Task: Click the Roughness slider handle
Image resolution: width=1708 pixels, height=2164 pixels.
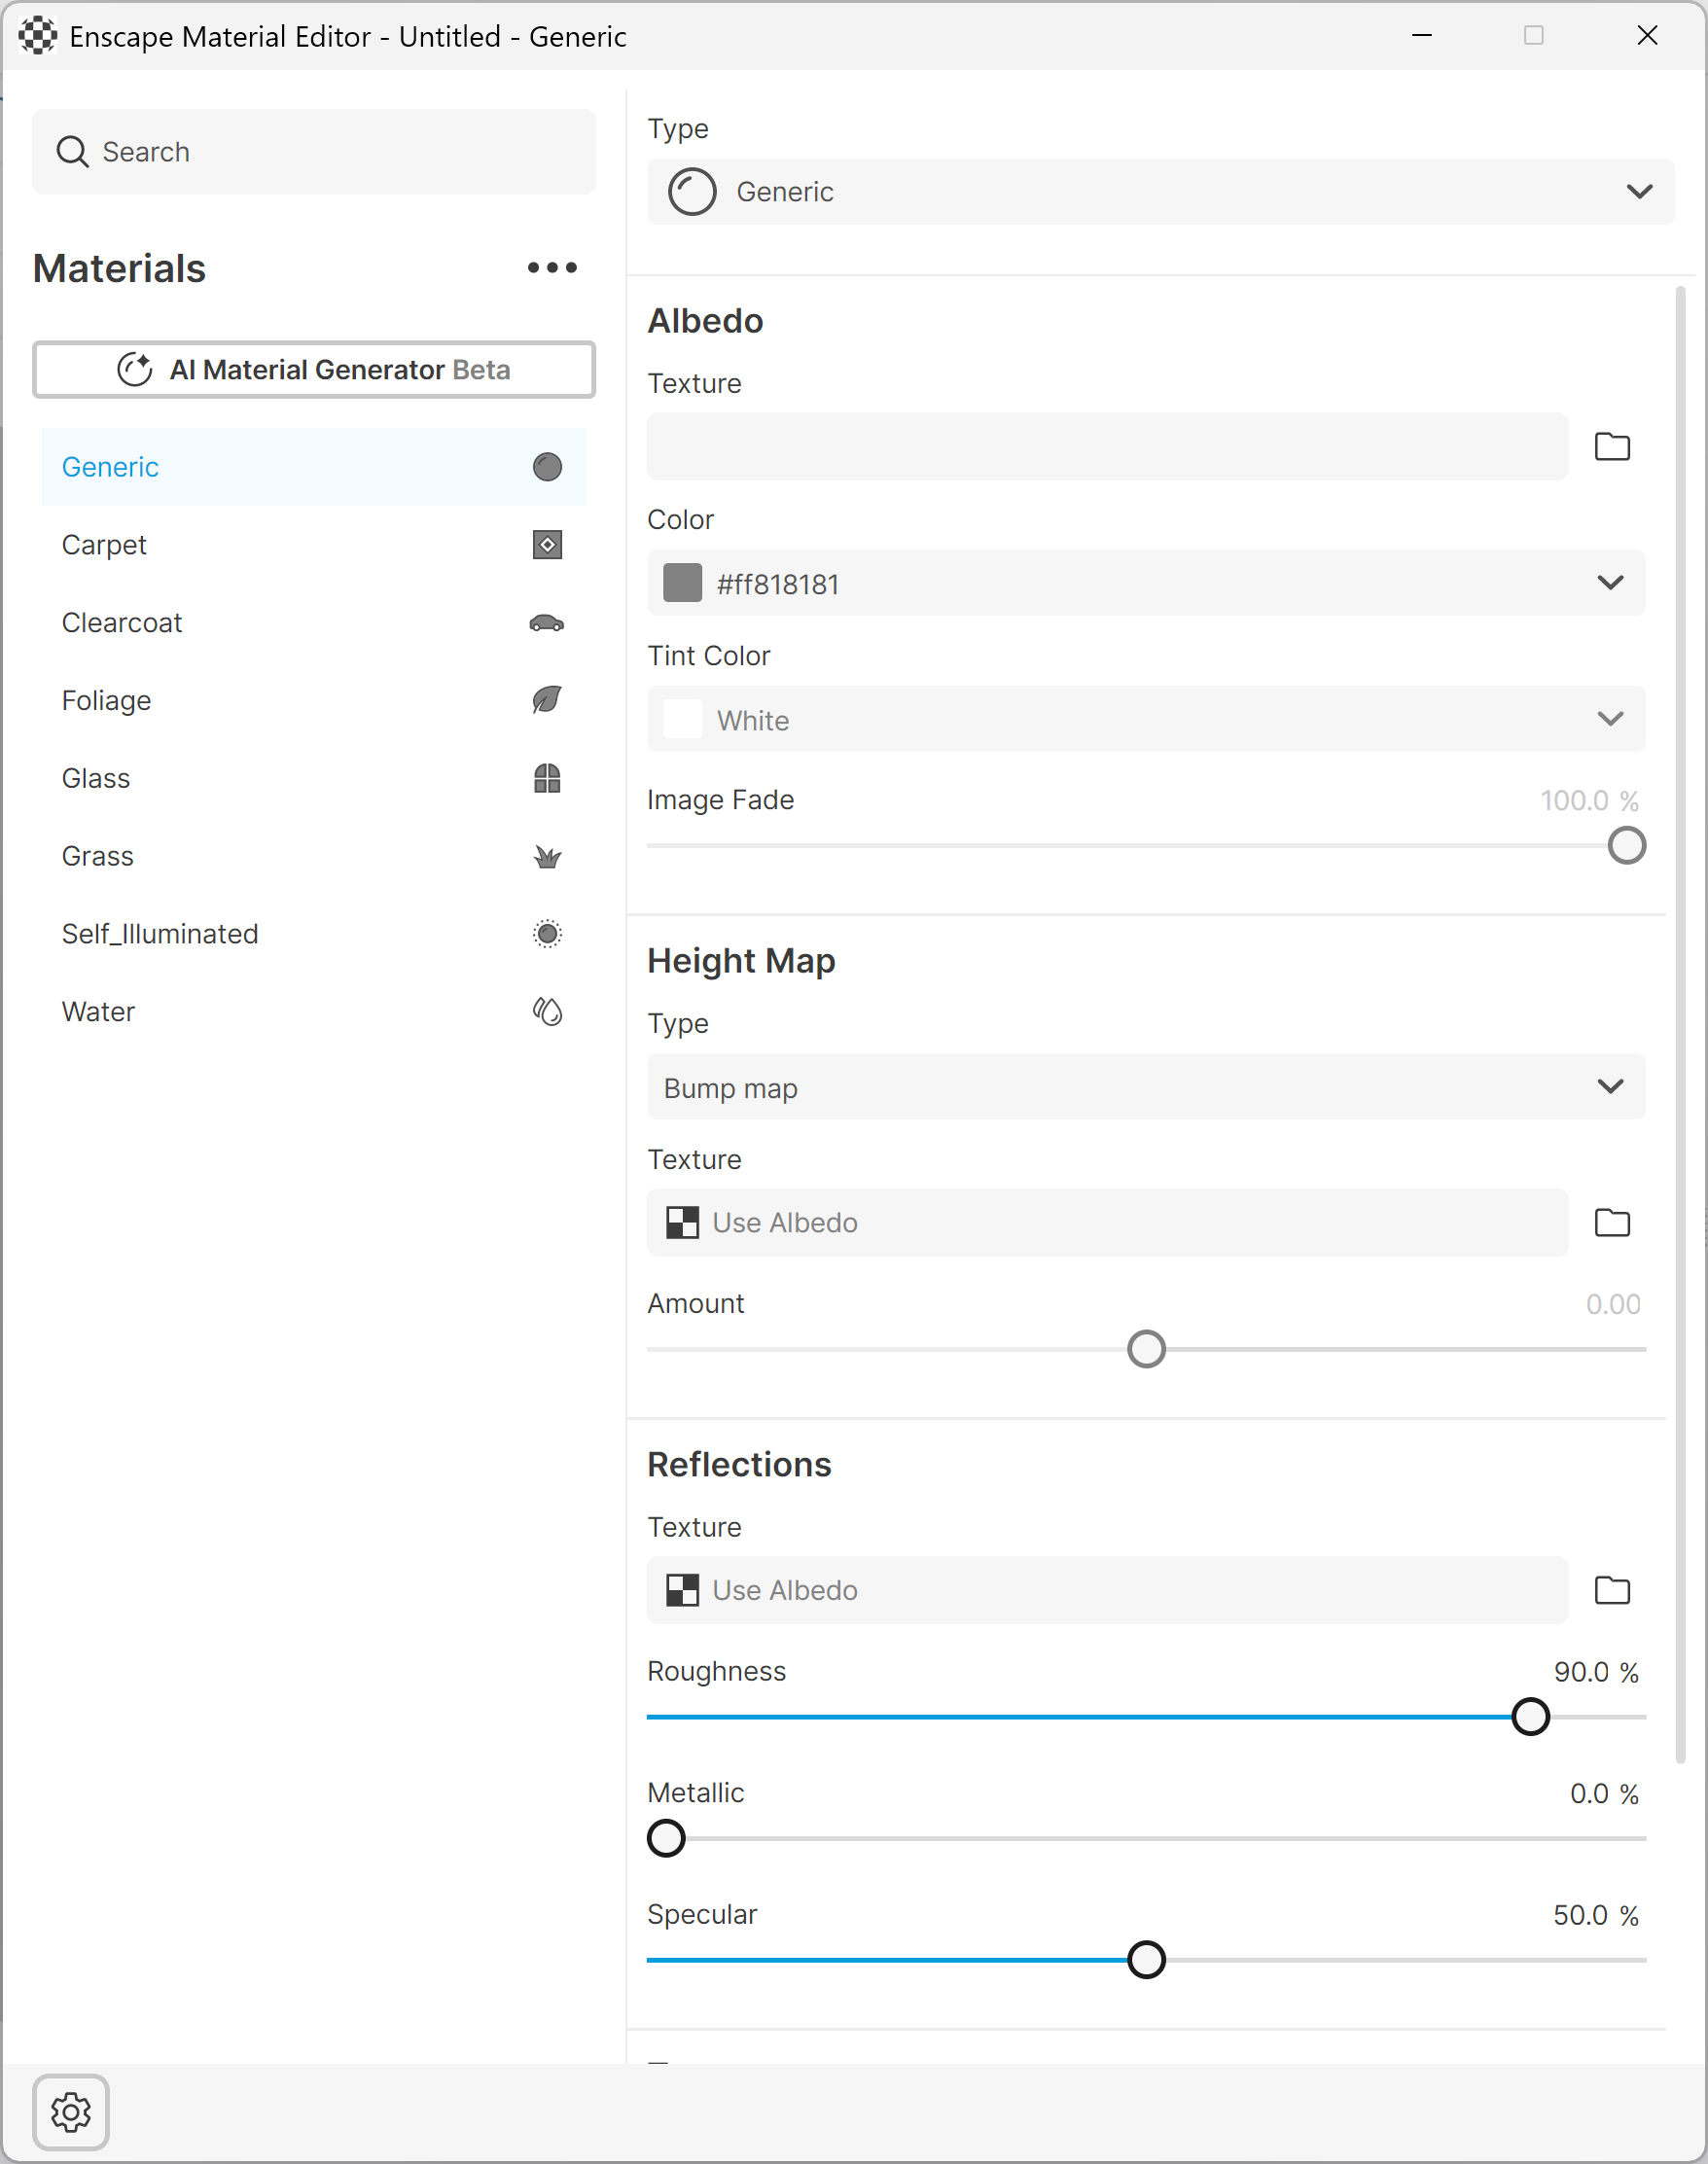Action: point(1531,1717)
